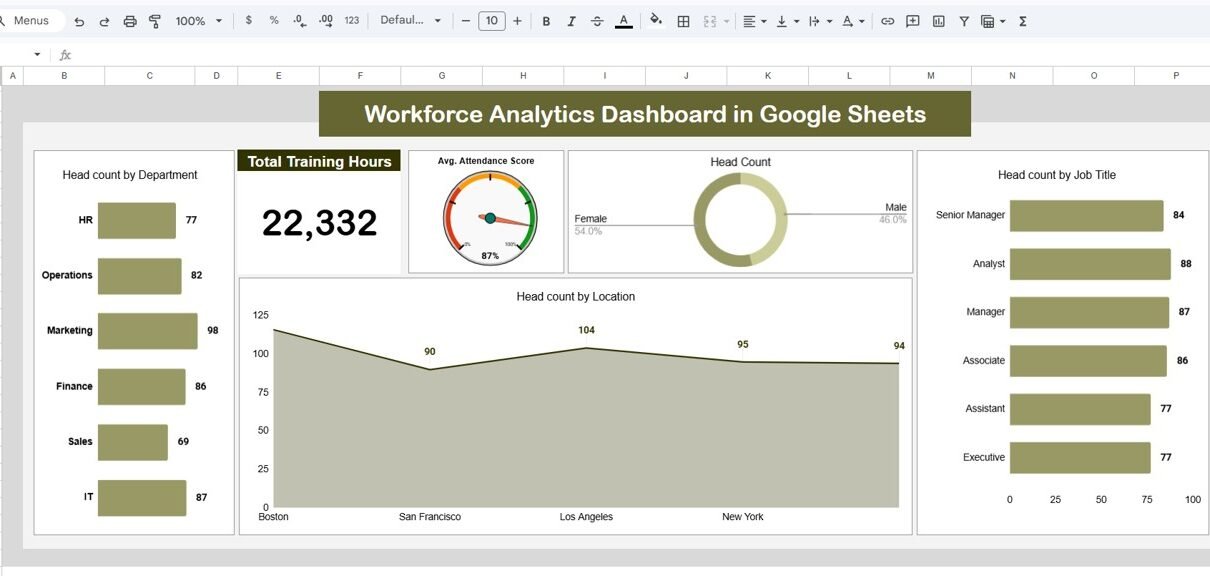Click the Borders icon

click(684, 21)
